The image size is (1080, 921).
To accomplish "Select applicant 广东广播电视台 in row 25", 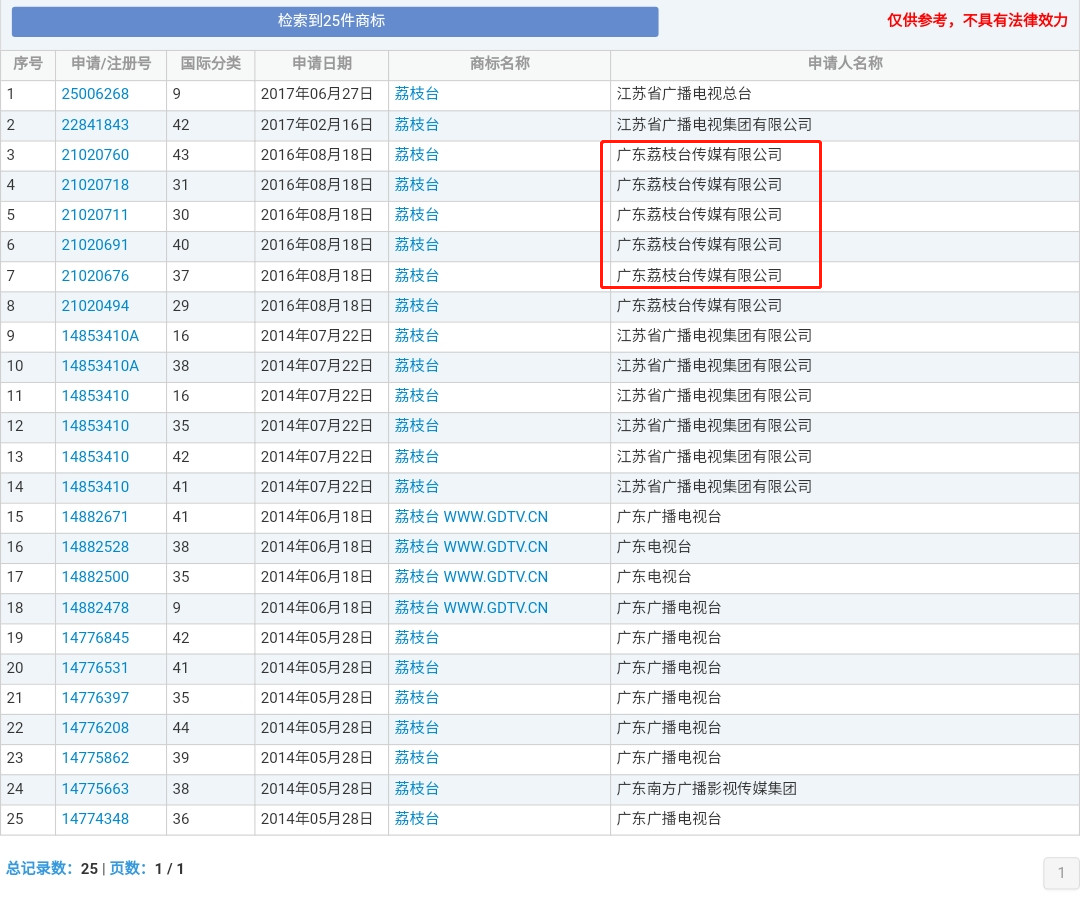I will [669, 819].
